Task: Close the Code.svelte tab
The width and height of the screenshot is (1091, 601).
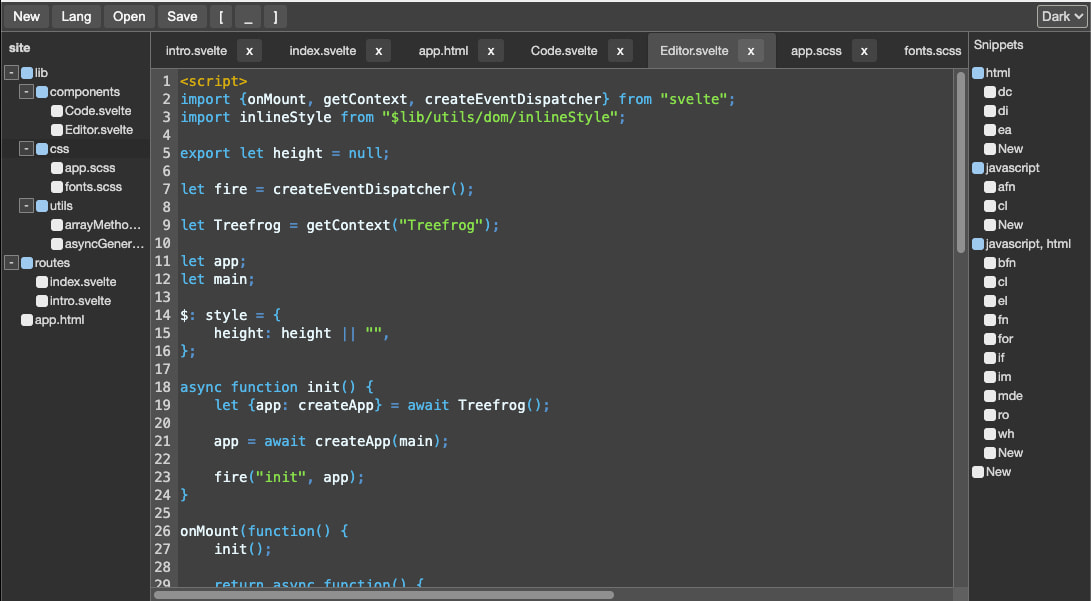Action: pyautogui.click(x=620, y=51)
